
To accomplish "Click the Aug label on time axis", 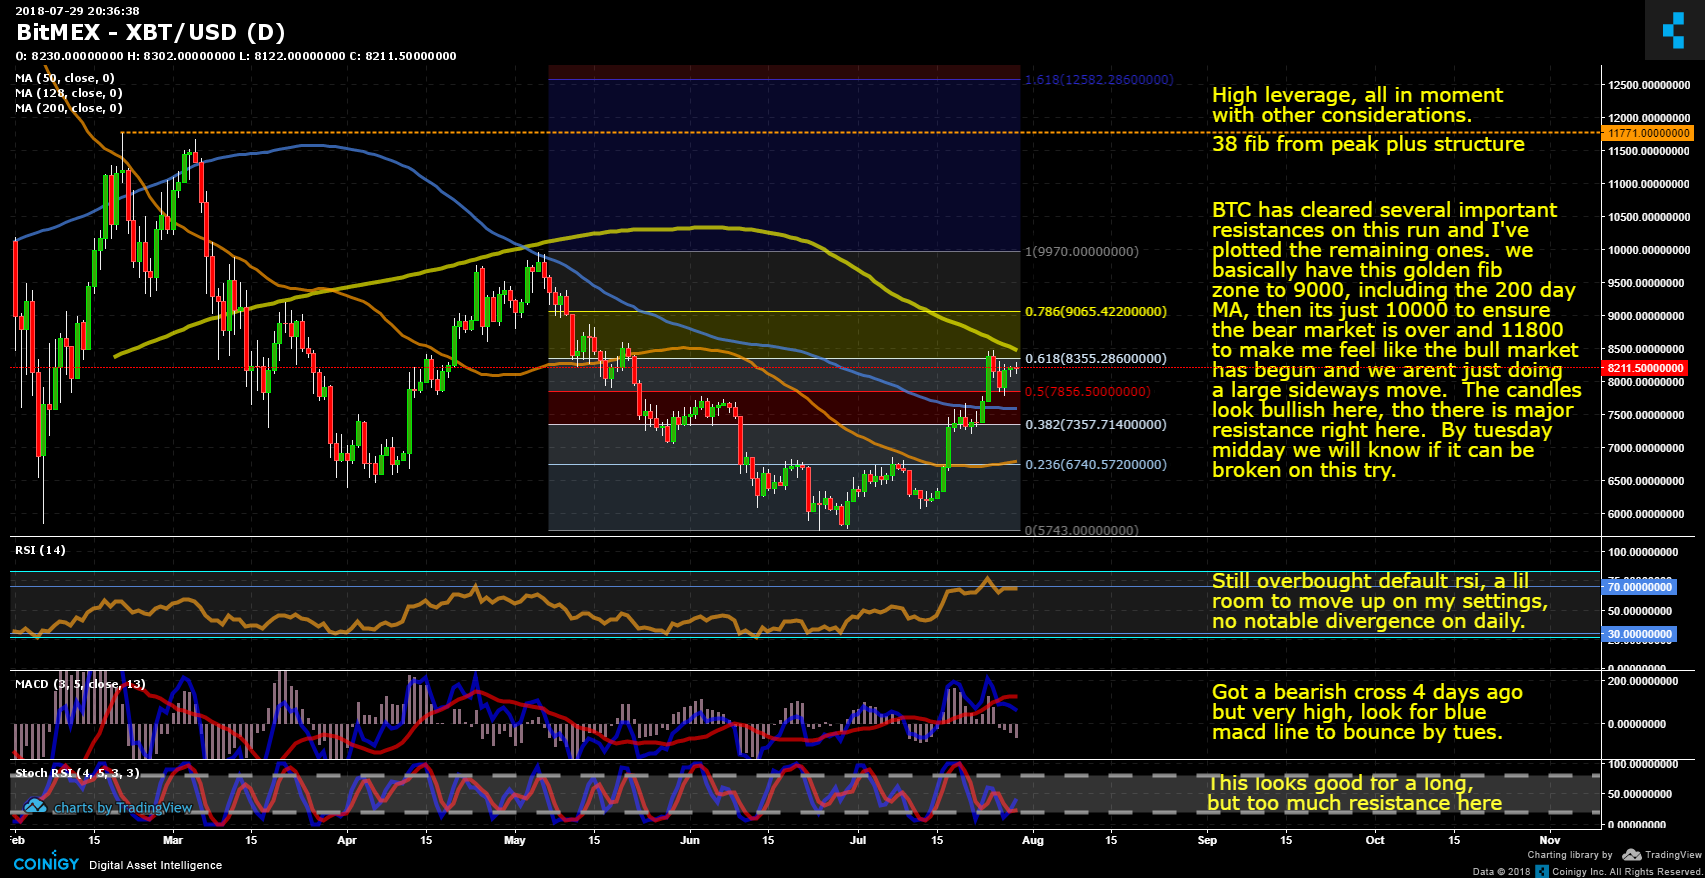I will tap(1033, 840).
